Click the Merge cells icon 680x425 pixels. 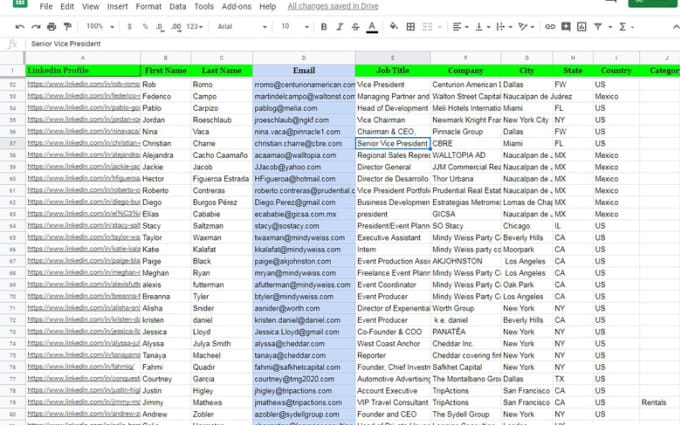click(x=427, y=27)
